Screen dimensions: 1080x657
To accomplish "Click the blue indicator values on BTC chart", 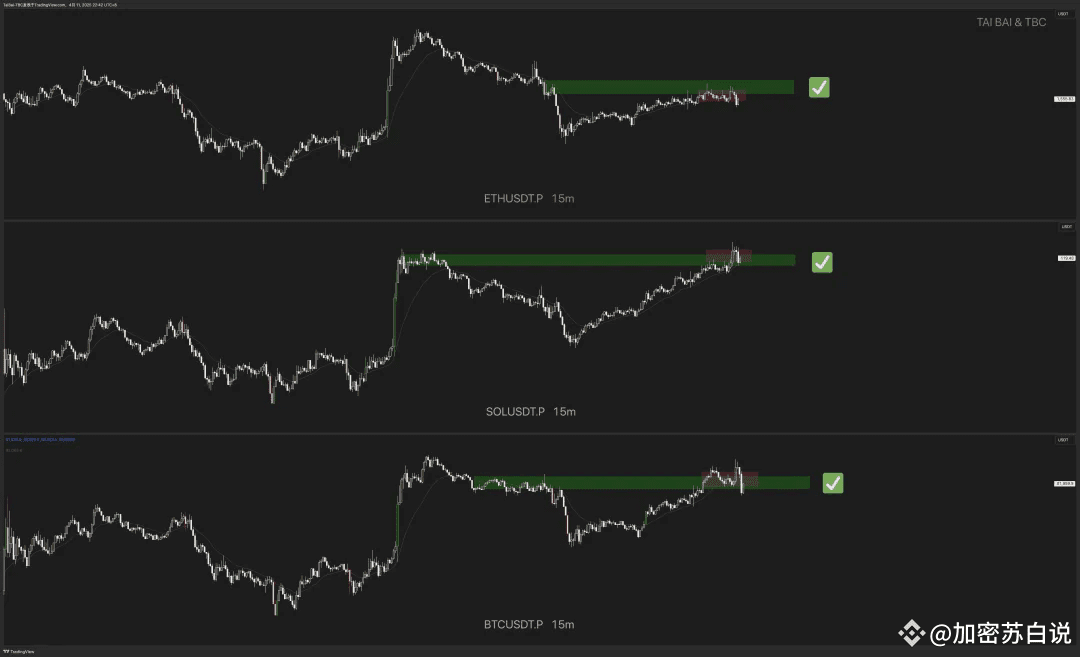I will click(x=40, y=439).
